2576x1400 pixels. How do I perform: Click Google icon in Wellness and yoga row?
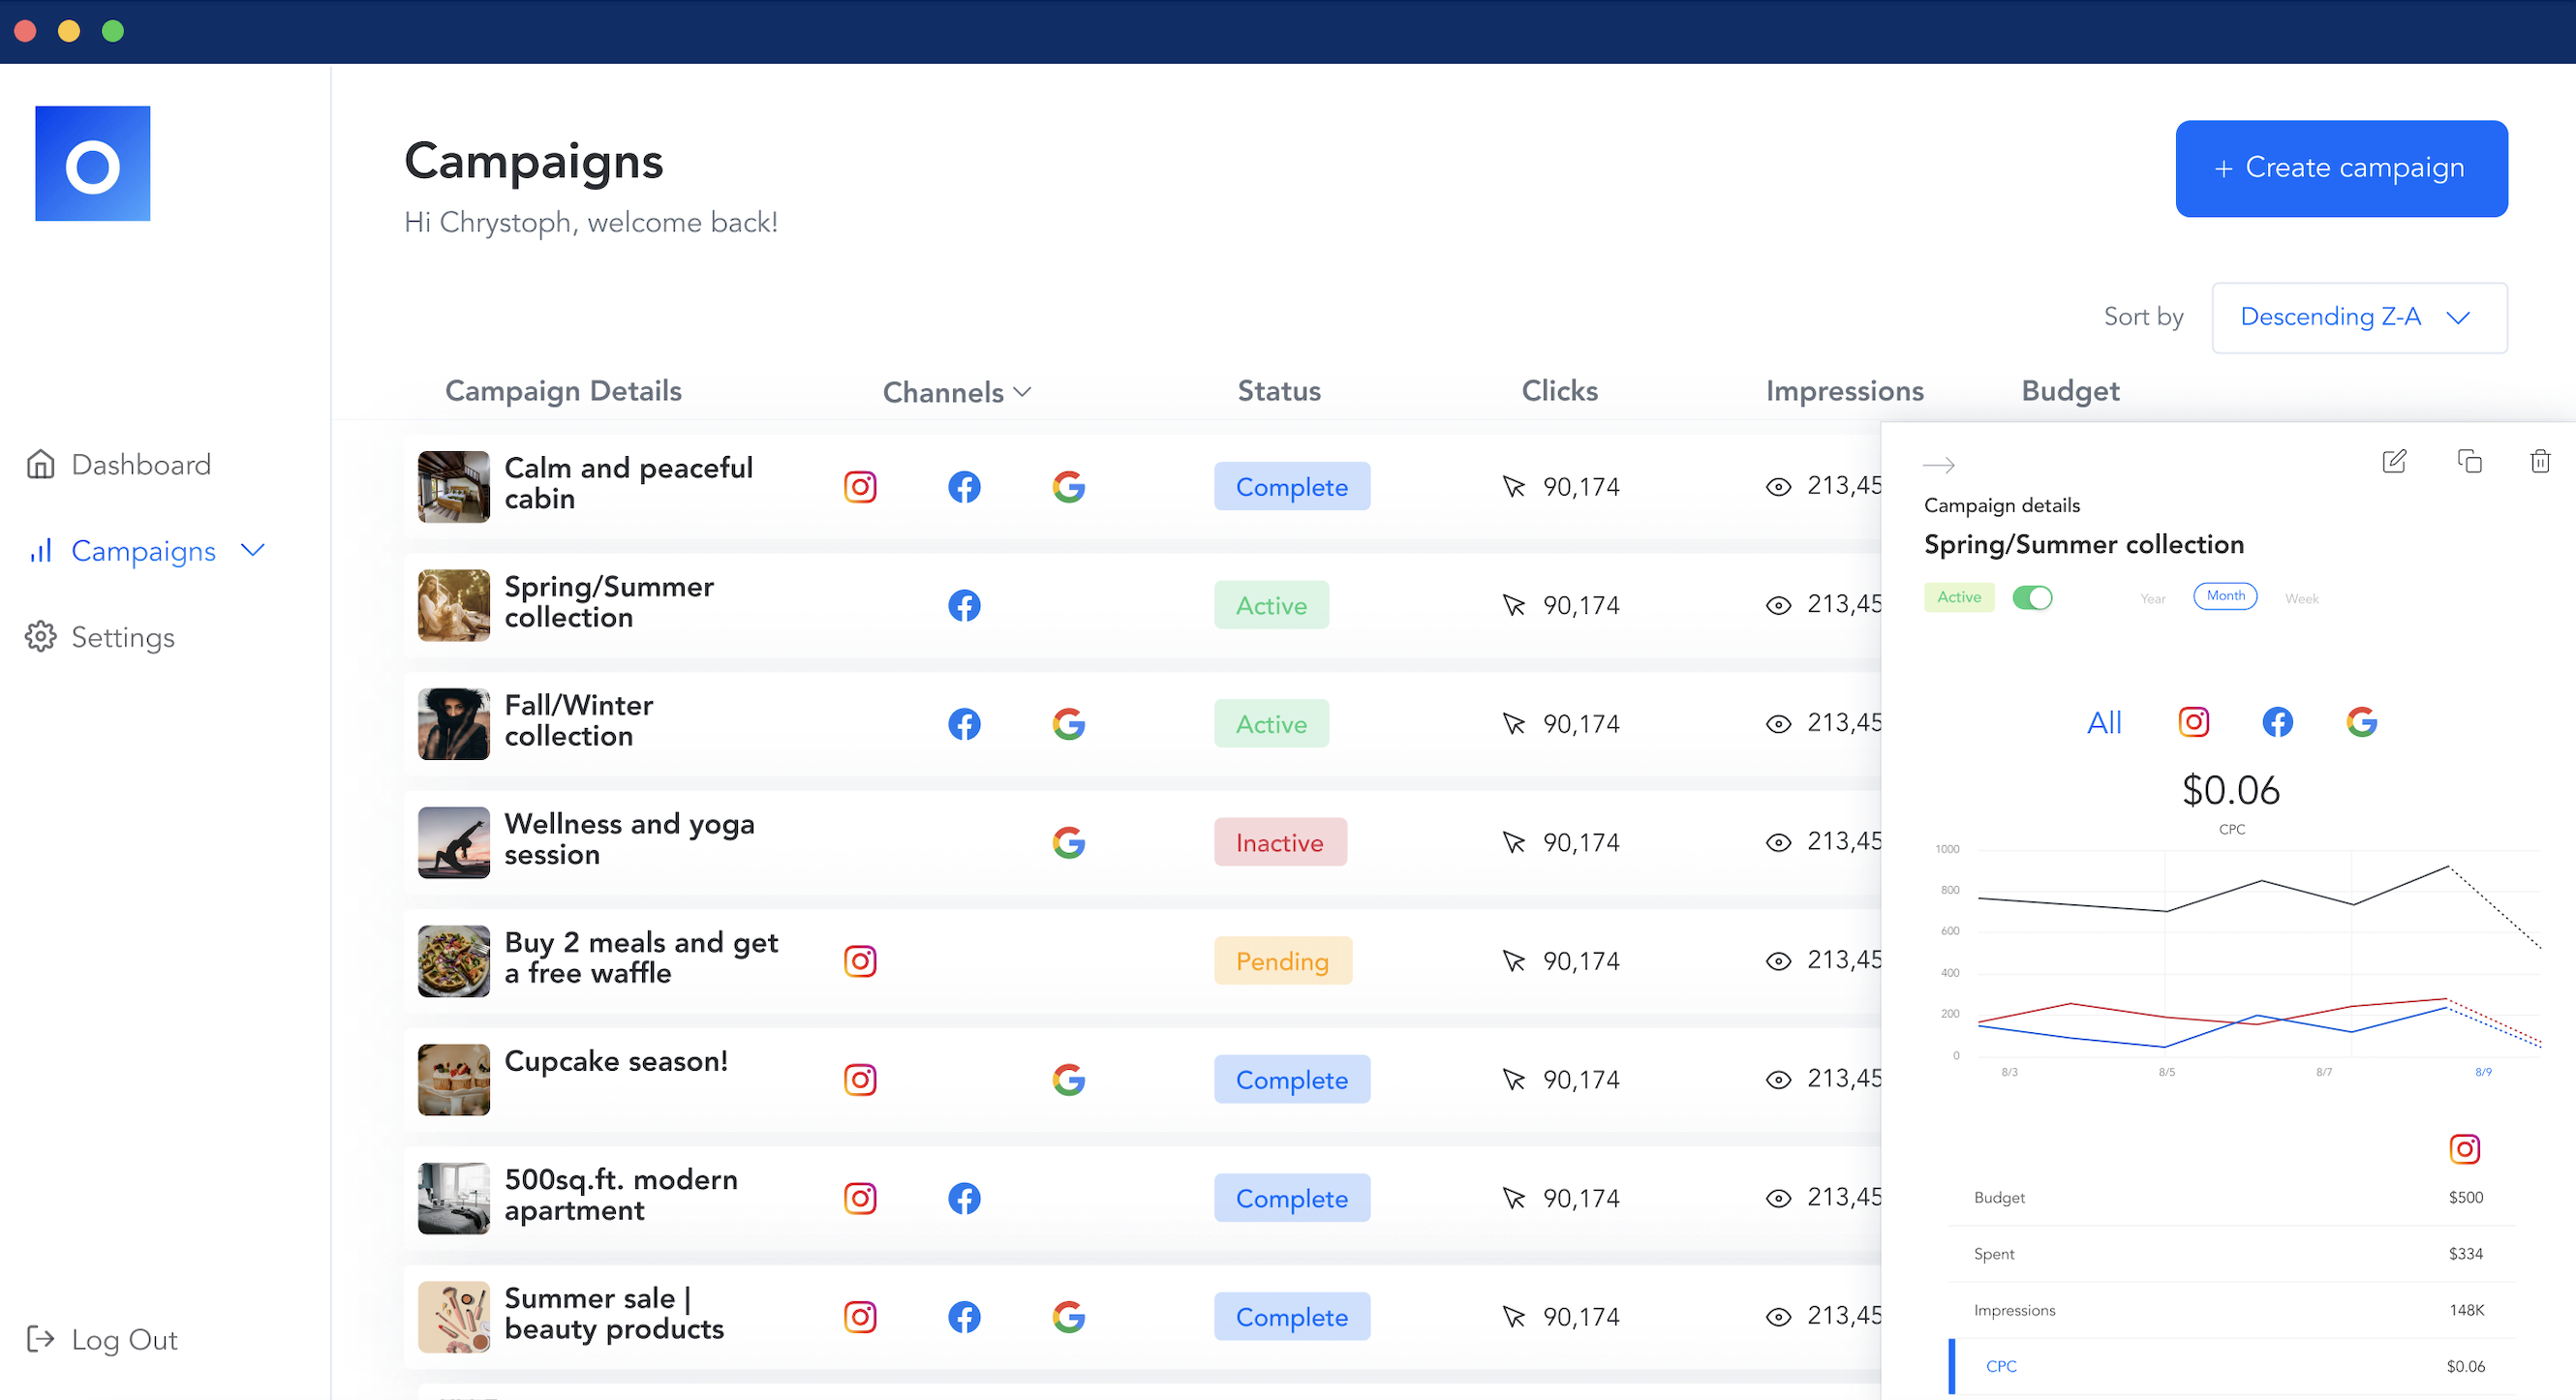pos(1069,842)
